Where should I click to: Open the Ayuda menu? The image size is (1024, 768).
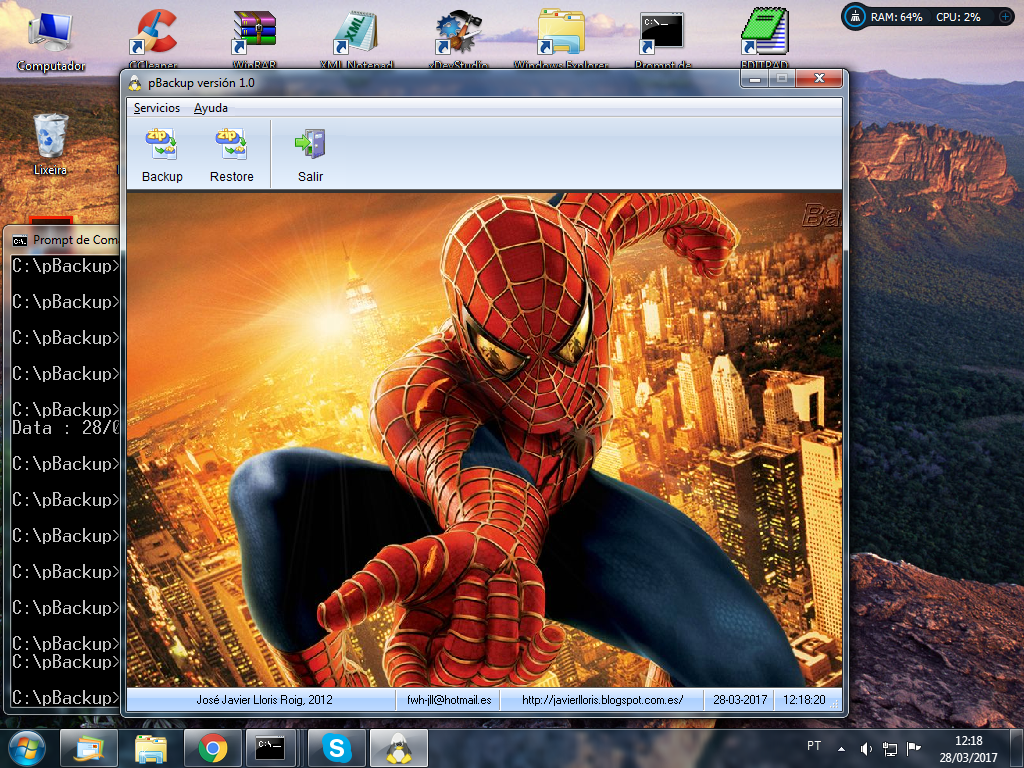(x=211, y=108)
